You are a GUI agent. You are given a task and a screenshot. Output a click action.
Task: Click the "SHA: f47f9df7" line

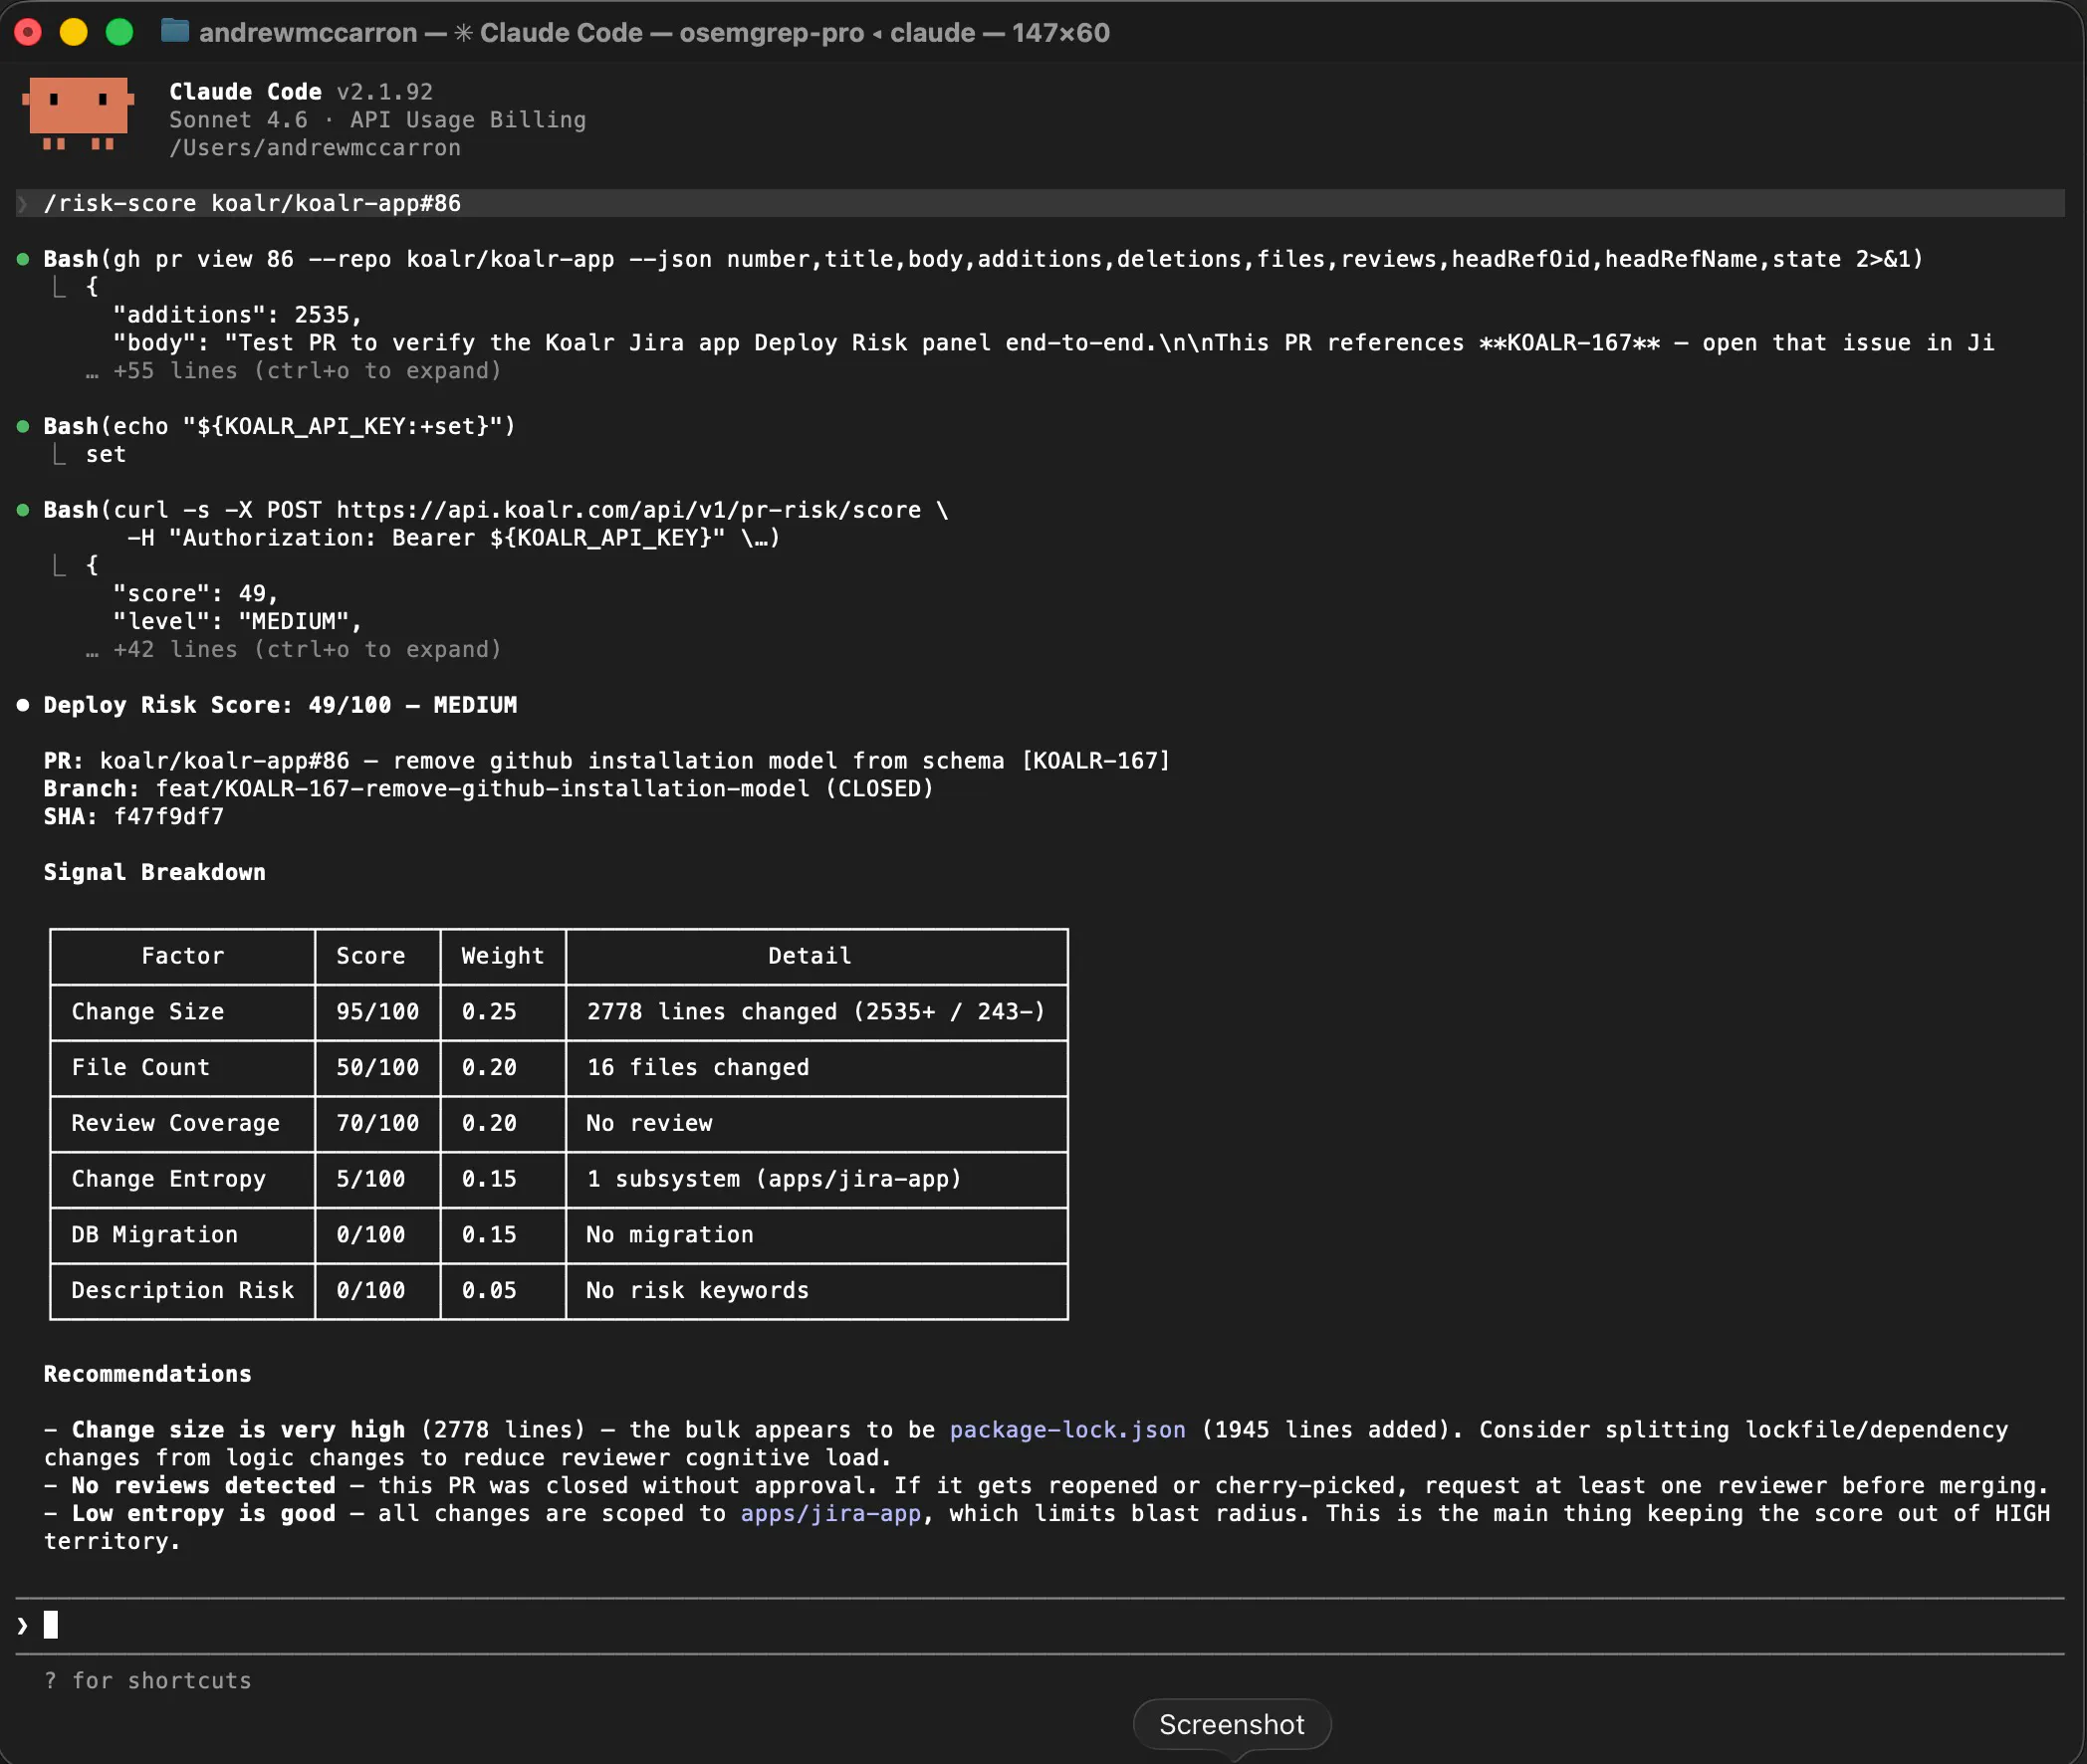pos(134,817)
